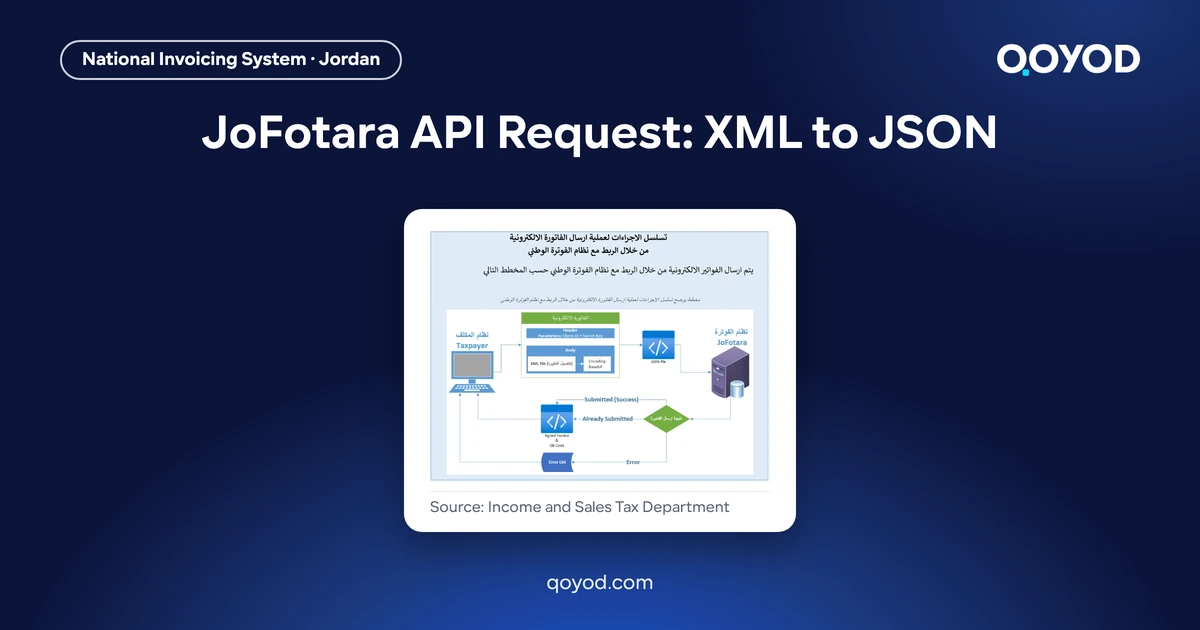
Task: Click the QOYOD logo
Action: [1068, 60]
